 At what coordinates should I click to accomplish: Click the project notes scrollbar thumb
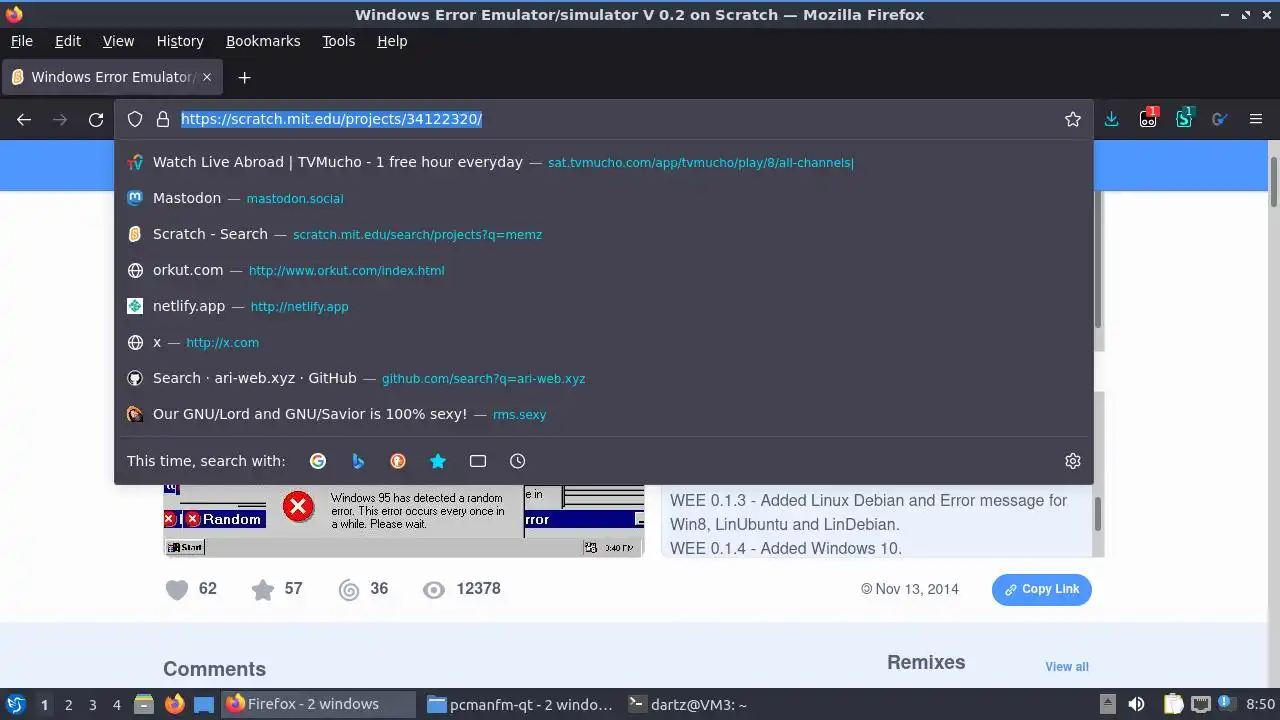tap(1097, 514)
